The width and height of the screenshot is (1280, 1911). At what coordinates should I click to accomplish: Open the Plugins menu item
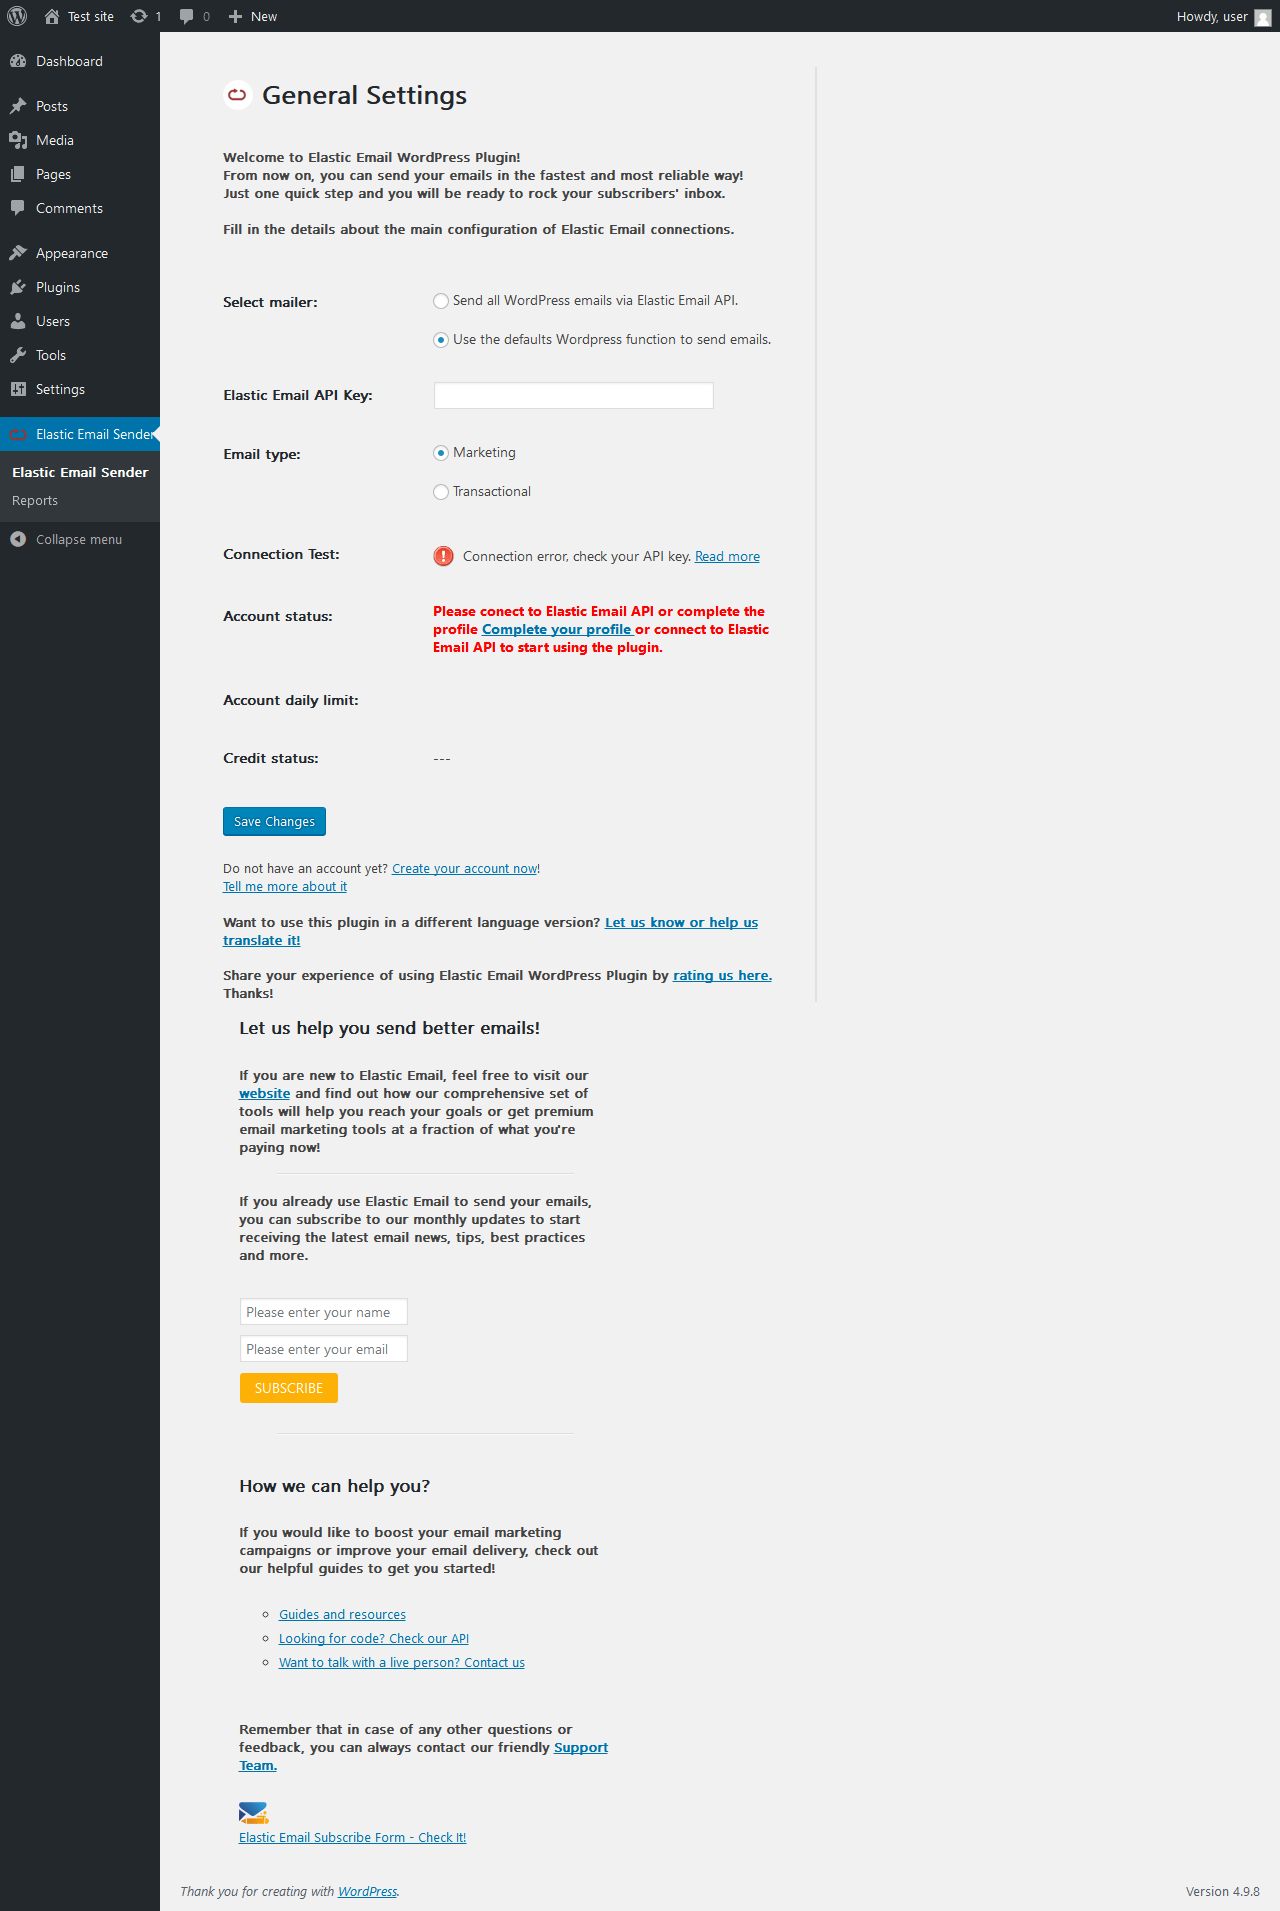click(x=80, y=287)
